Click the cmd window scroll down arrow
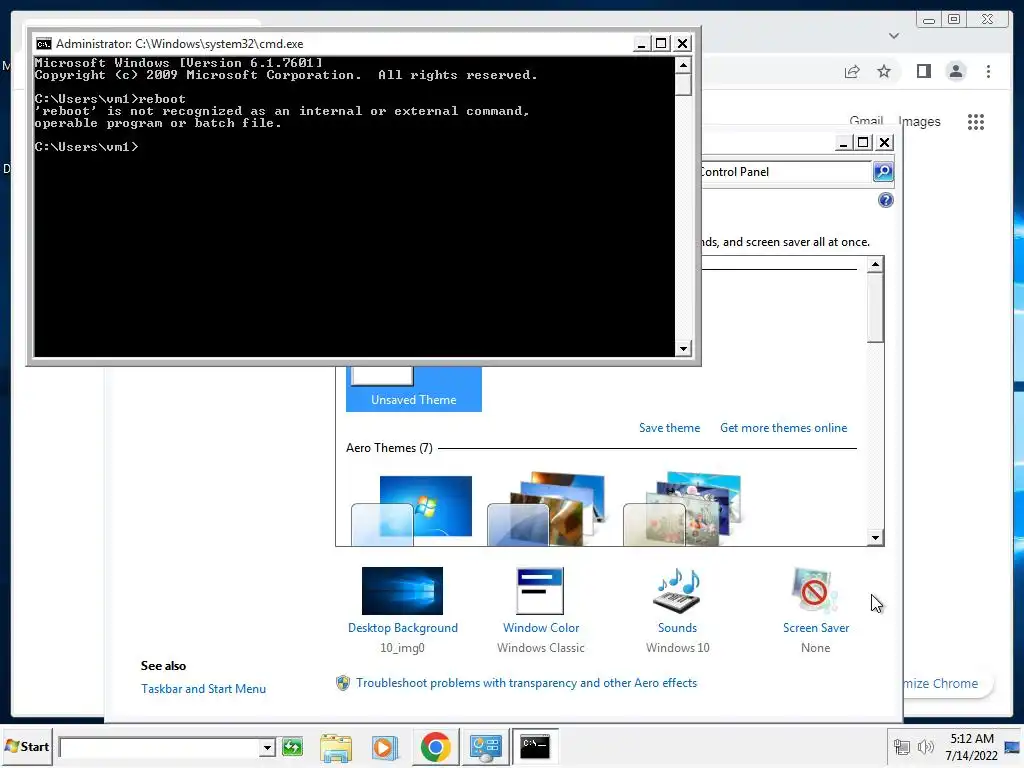The height and width of the screenshot is (768, 1024). (x=683, y=349)
